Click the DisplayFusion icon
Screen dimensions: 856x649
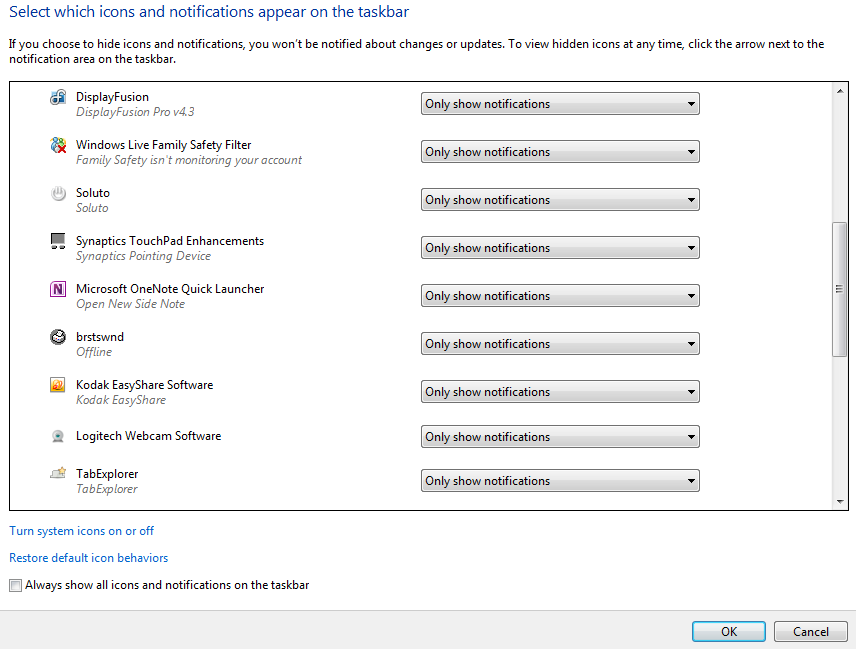pos(58,97)
